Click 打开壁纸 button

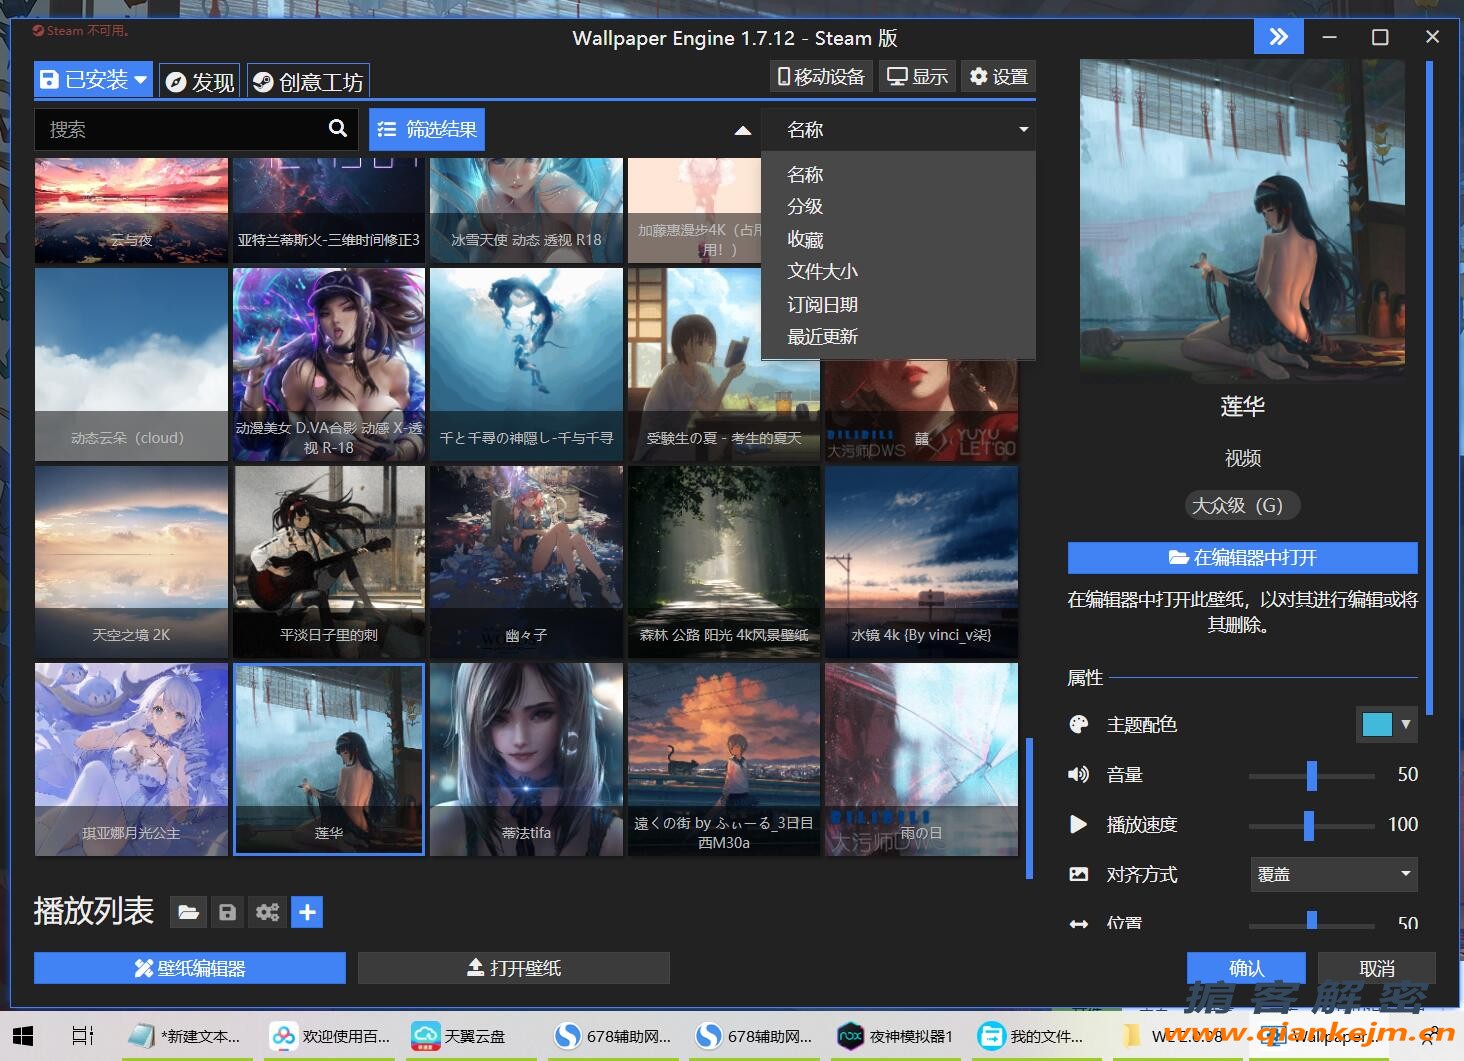click(x=514, y=968)
